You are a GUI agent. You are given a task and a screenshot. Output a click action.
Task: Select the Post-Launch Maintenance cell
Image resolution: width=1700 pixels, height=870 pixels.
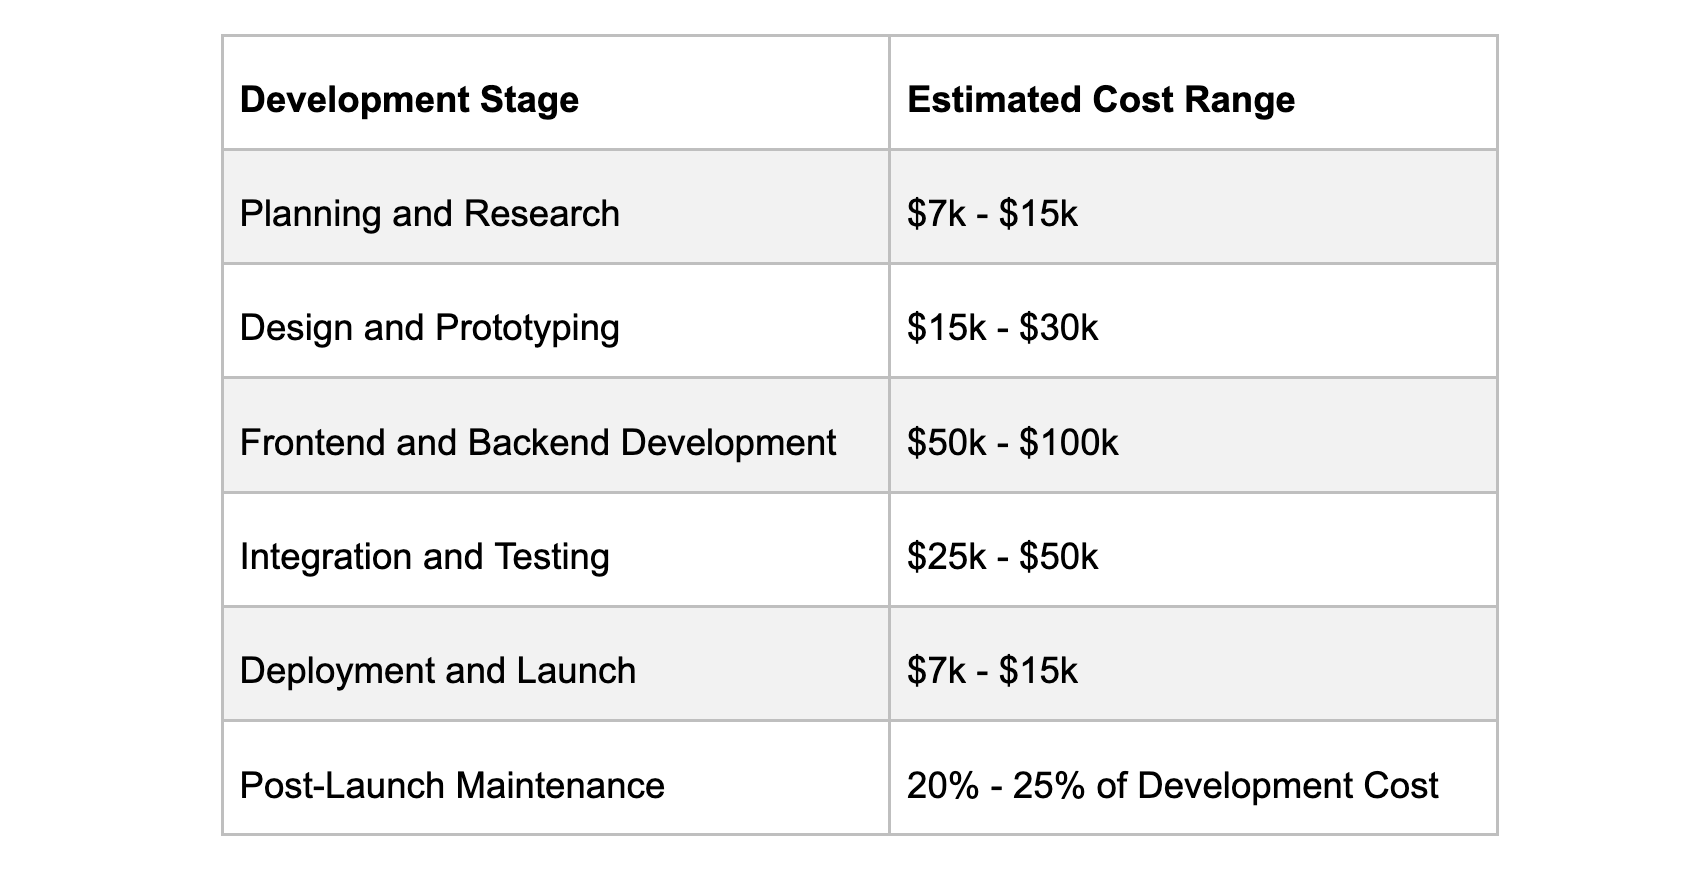coord(452,786)
